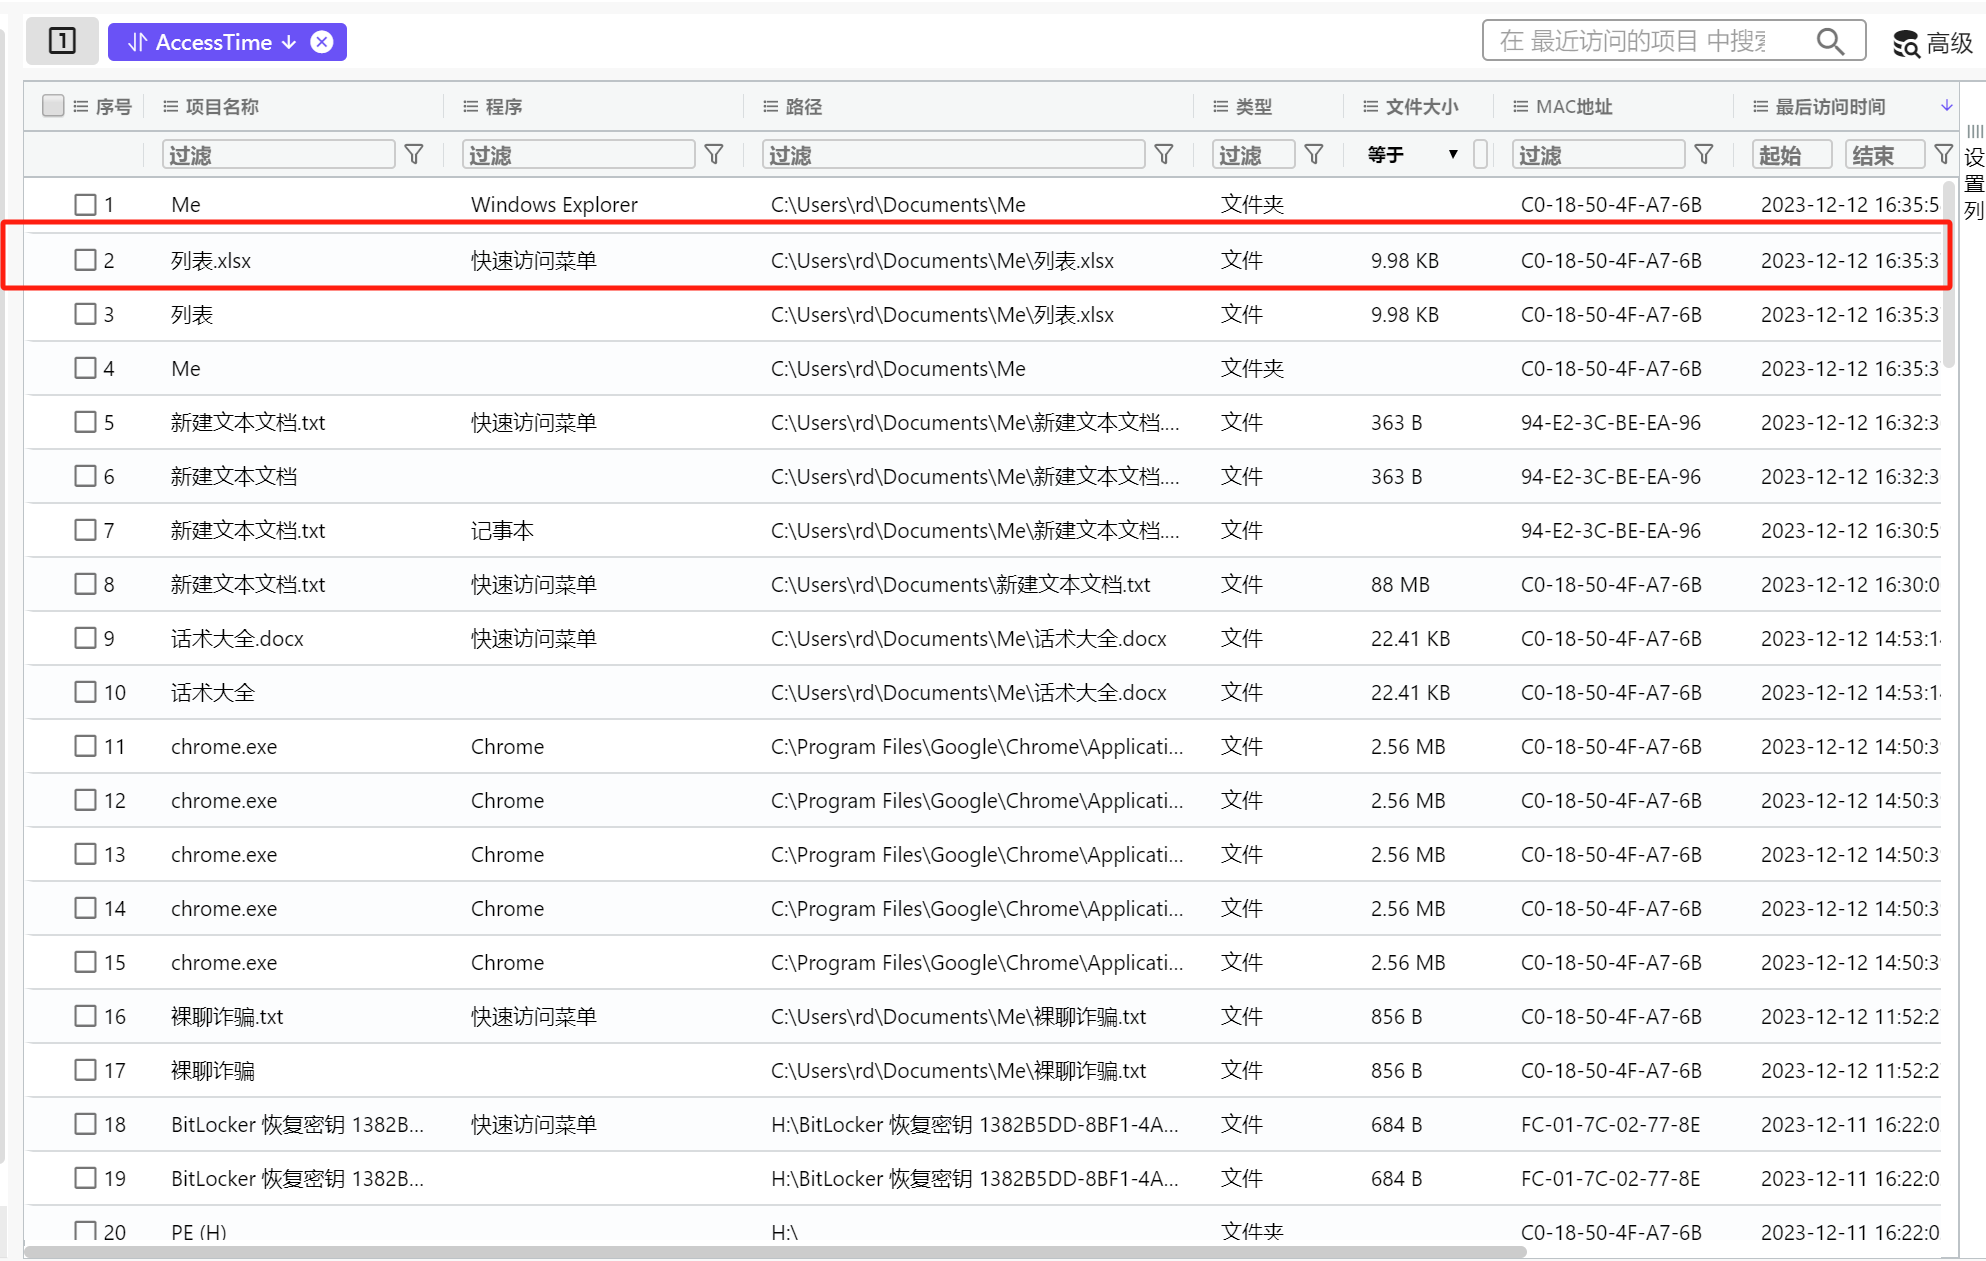
Task: Click the numbered panel icon at top-left
Action: click(x=62, y=41)
